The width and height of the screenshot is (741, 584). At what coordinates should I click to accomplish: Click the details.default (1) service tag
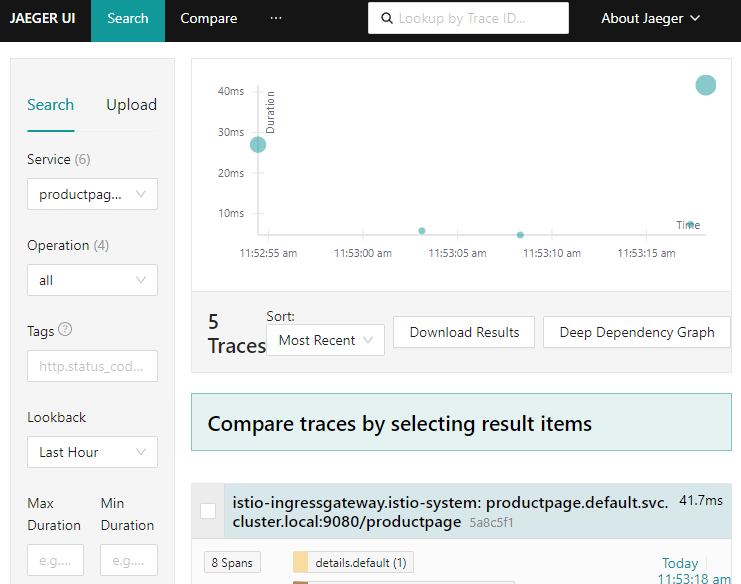click(353, 562)
